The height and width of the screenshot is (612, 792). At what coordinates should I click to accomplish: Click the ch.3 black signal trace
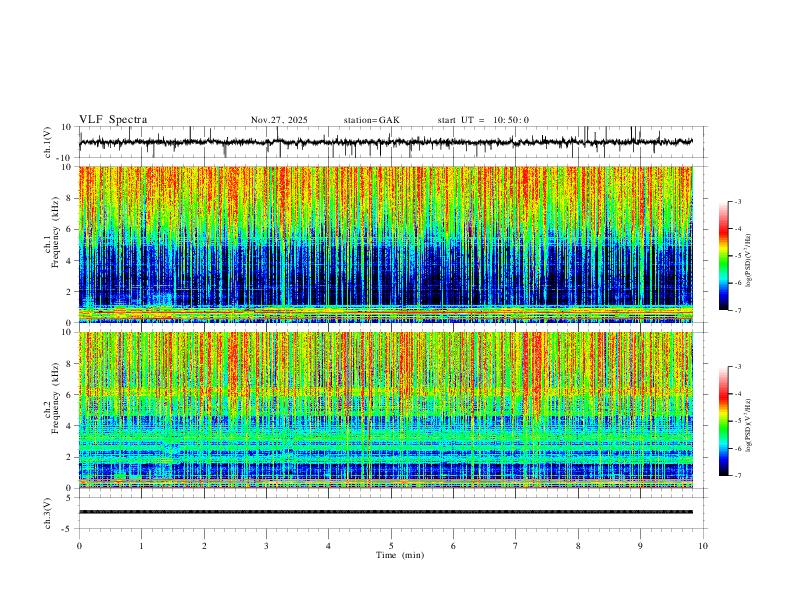coord(386,512)
